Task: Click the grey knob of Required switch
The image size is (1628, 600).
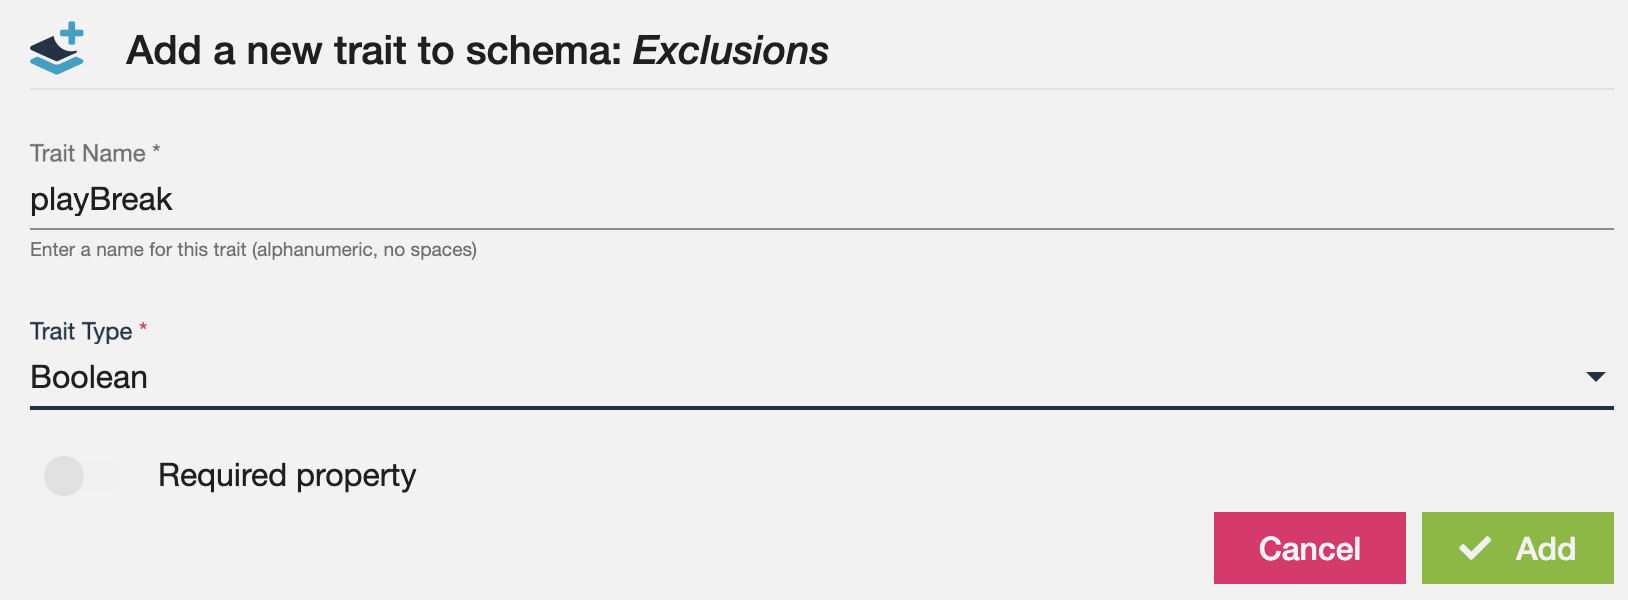Action: (64, 476)
